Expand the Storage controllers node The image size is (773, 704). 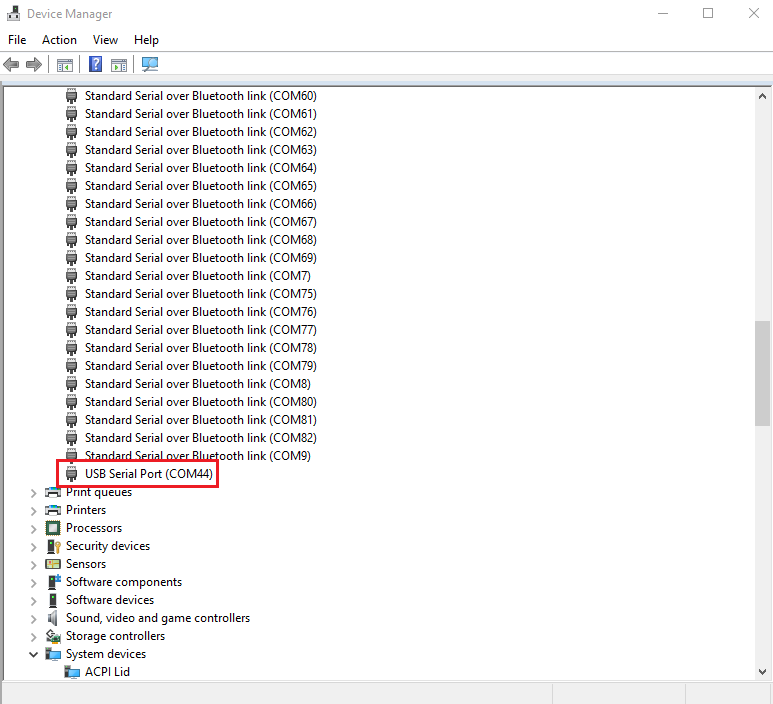click(x=34, y=636)
